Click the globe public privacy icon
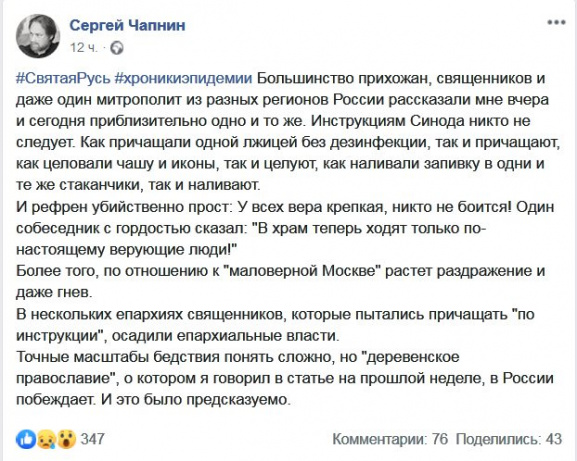Screen dimensions: 577x461 (x=117, y=48)
